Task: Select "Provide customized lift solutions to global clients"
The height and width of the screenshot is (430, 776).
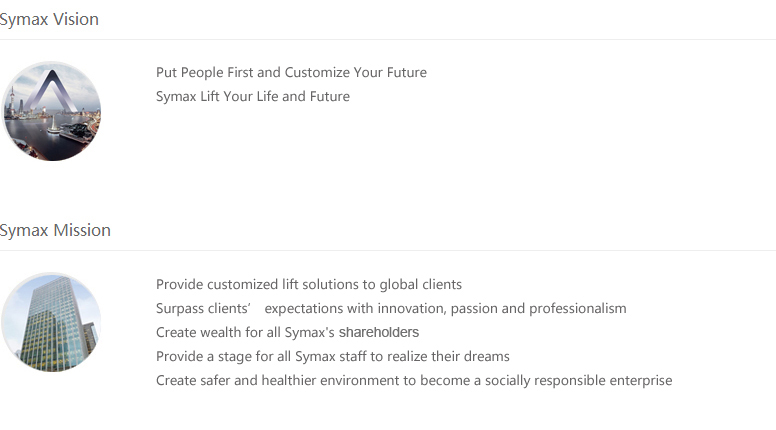Action: (x=309, y=285)
